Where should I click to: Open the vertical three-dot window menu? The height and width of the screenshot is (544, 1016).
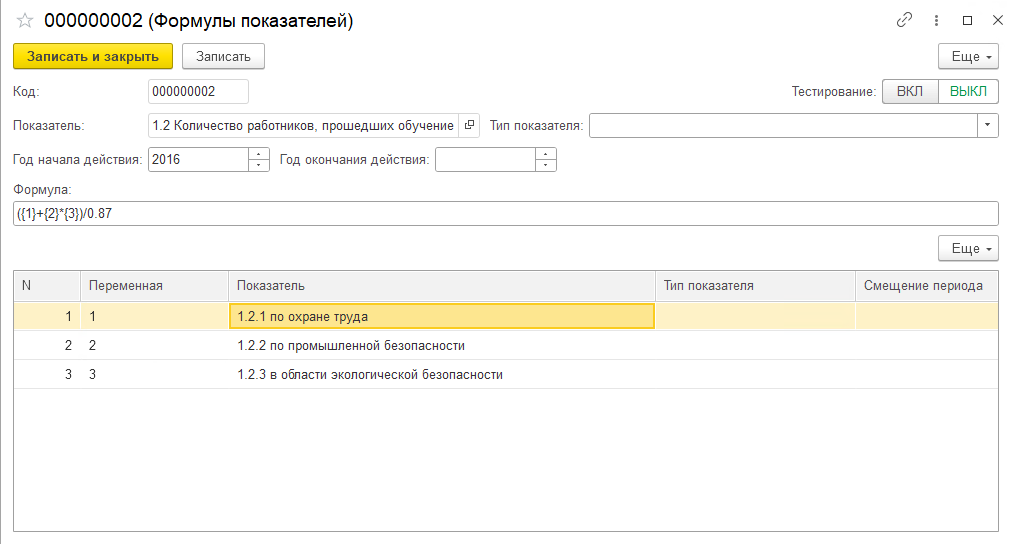937,20
